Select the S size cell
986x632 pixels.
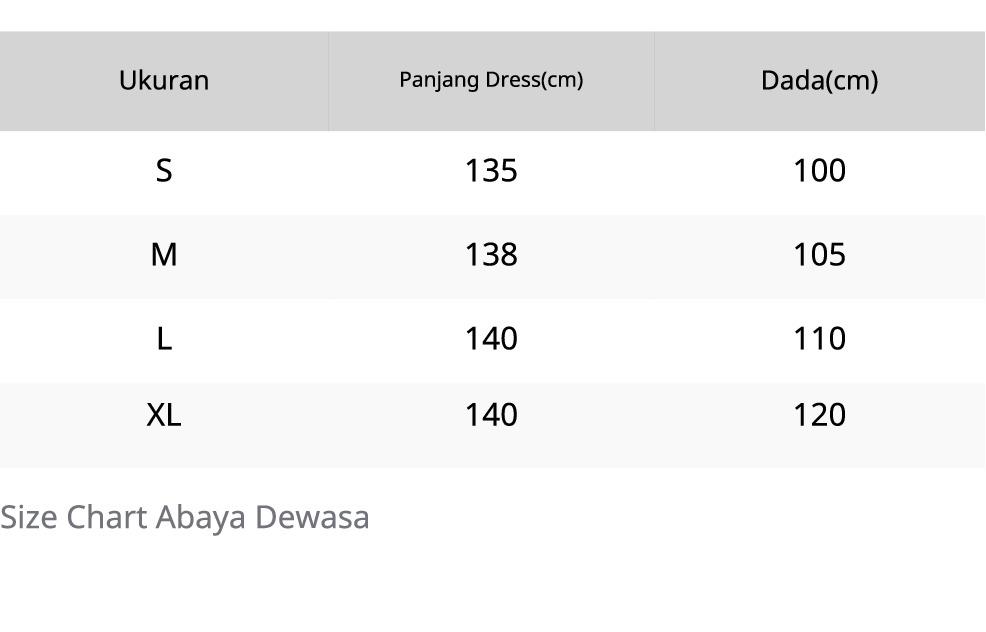[164, 171]
